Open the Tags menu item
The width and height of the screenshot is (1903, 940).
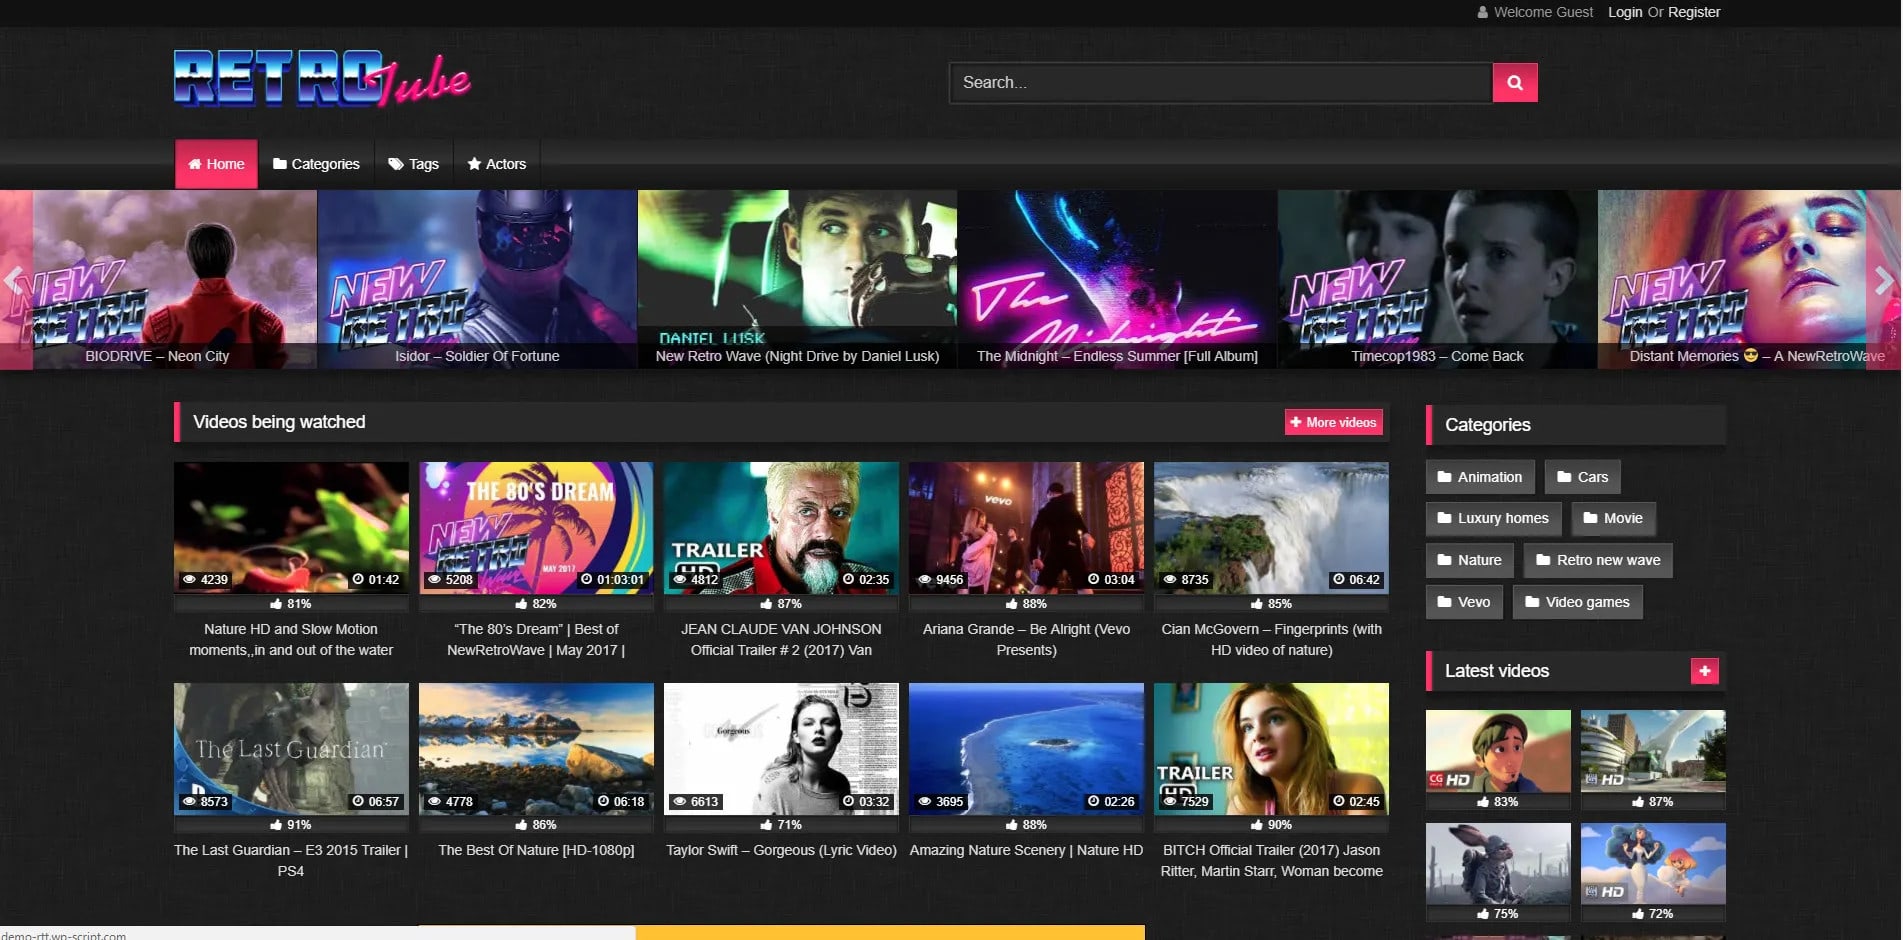(413, 164)
